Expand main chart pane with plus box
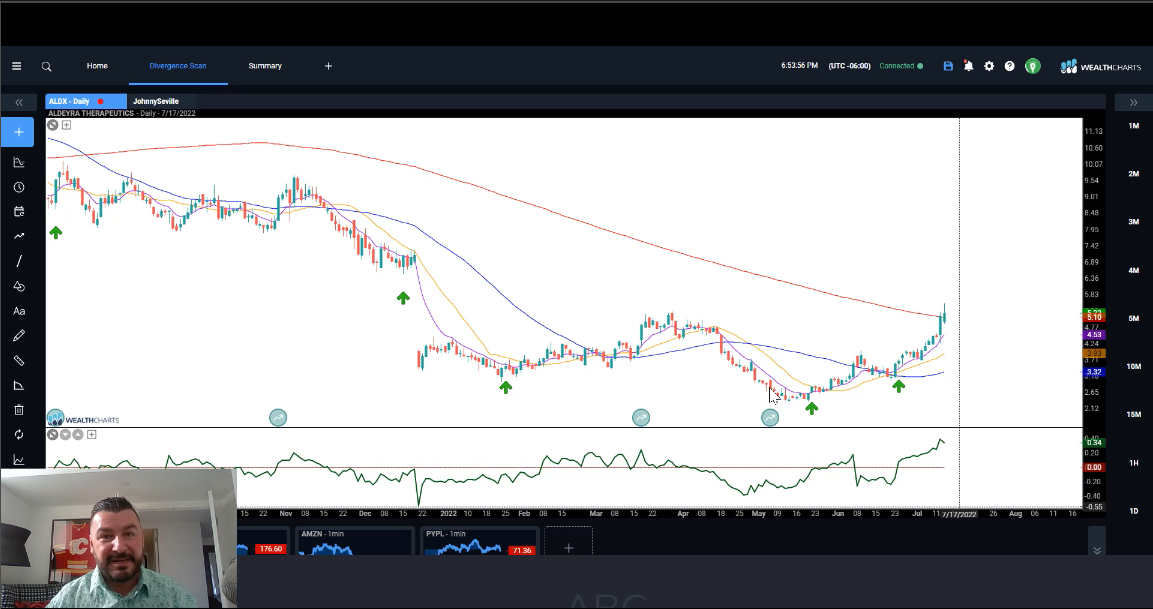This screenshot has height=609, width=1153. pos(66,125)
